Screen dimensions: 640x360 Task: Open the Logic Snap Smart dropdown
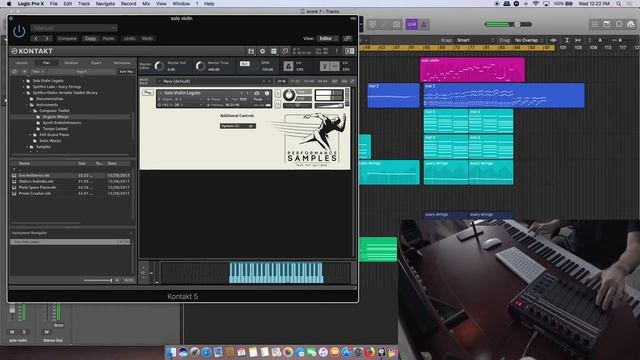tap(476, 40)
